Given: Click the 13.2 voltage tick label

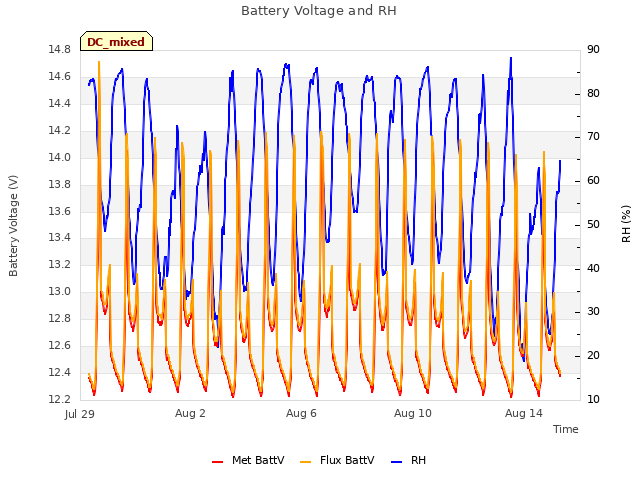Looking at the screenshot, I should click(x=59, y=264).
